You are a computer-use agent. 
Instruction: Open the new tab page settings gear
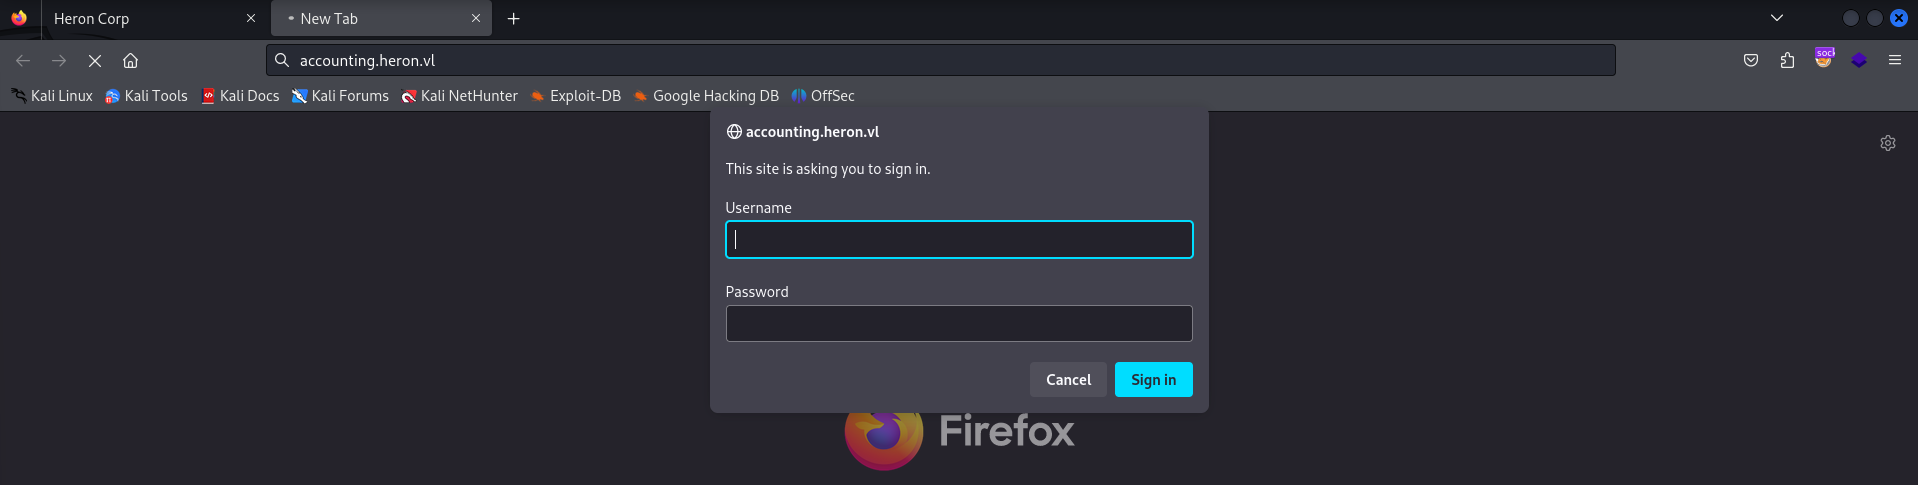[x=1887, y=143]
